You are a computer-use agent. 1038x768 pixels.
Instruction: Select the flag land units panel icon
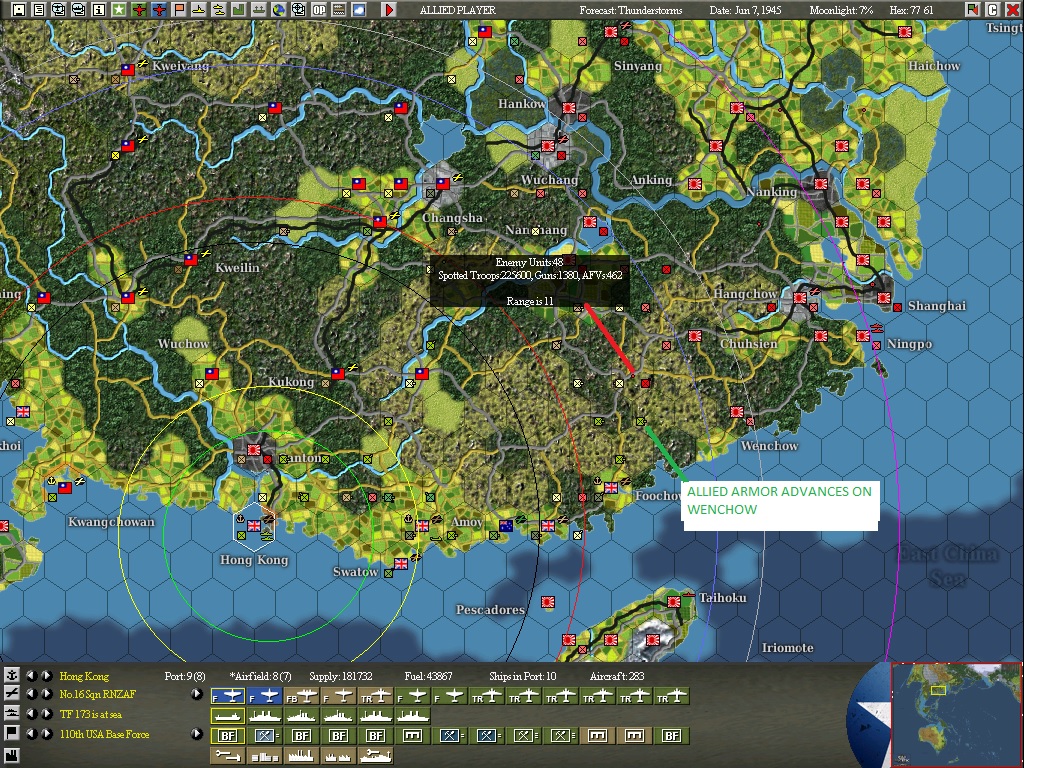tap(11, 733)
